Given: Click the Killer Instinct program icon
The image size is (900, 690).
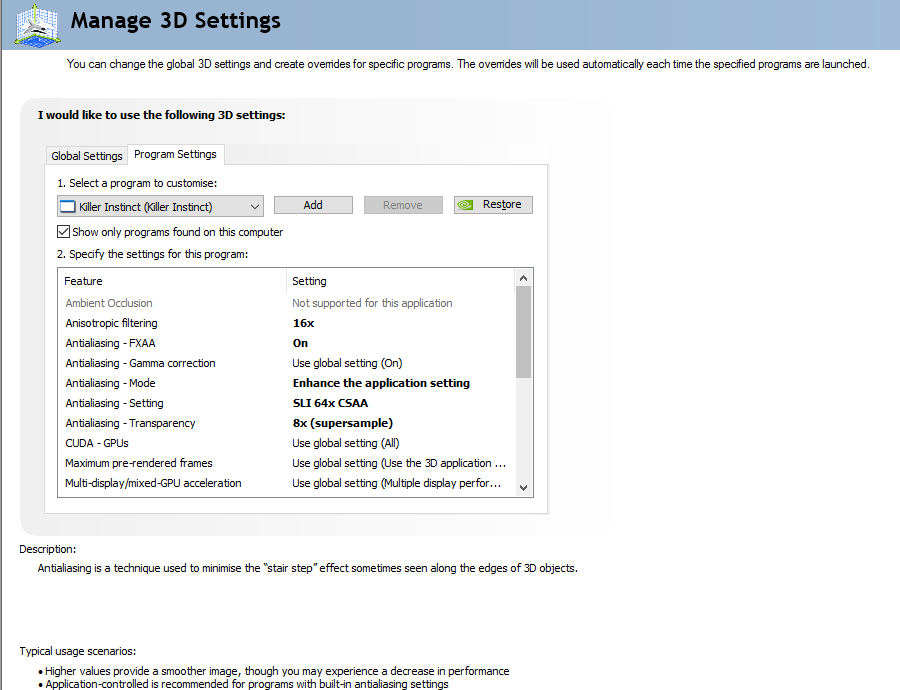Looking at the screenshot, I should [68, 206].
